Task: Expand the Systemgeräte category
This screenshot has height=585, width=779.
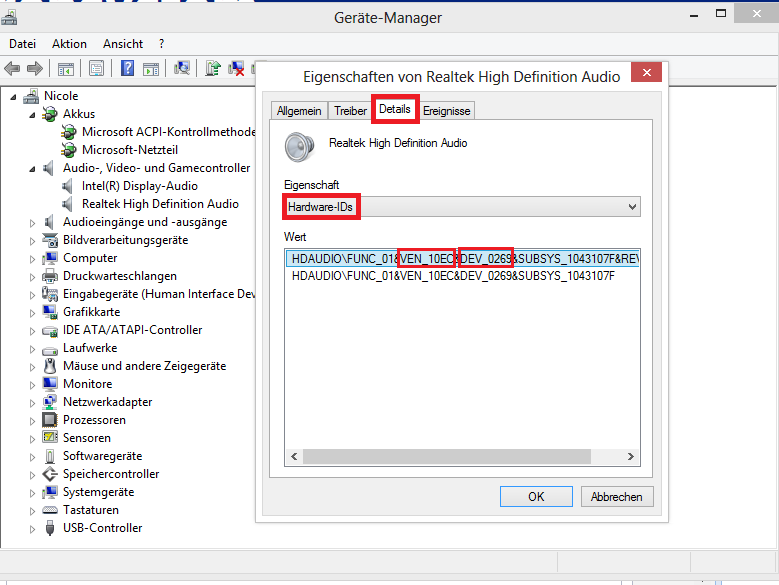Action: point(32,493)
